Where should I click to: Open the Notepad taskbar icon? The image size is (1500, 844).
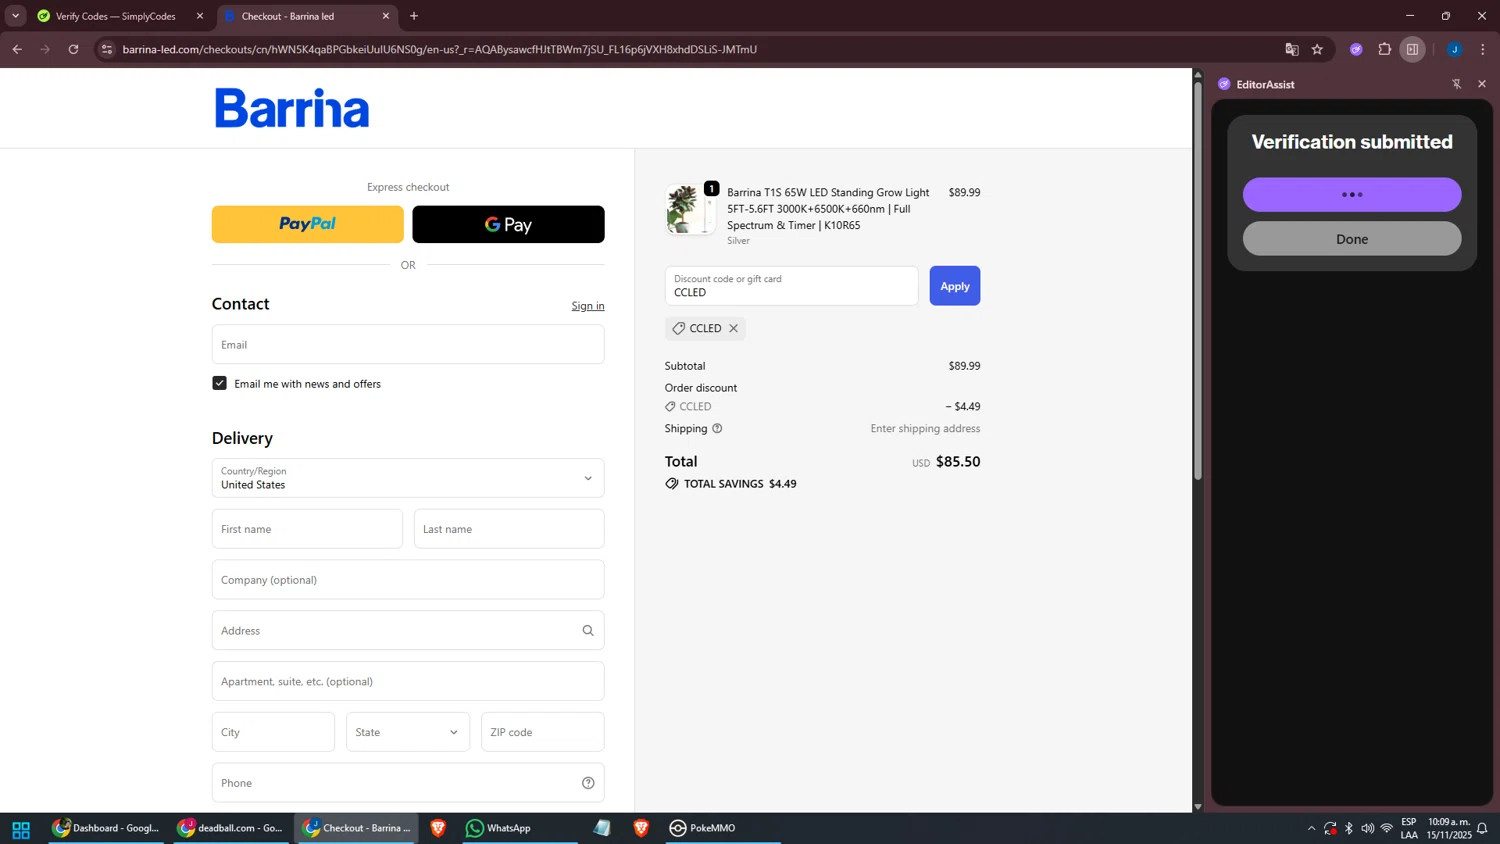(602, 828)
